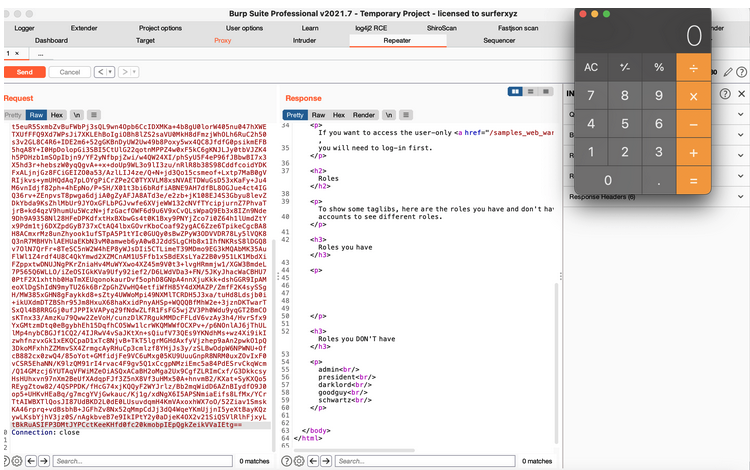Open the Sequencer tab
The height and width of the screenshot is (470, 750).
click(x=499, y=41)
